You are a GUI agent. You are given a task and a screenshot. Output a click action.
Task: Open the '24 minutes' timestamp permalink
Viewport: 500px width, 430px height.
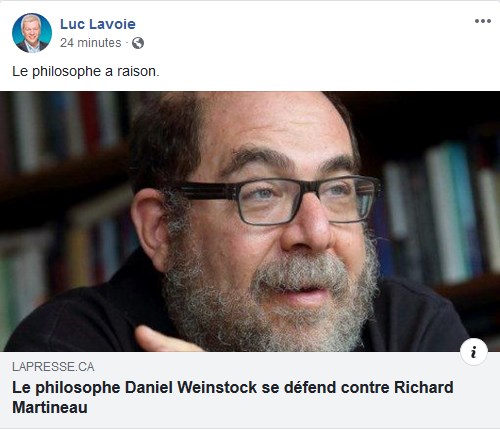point(91,43)
